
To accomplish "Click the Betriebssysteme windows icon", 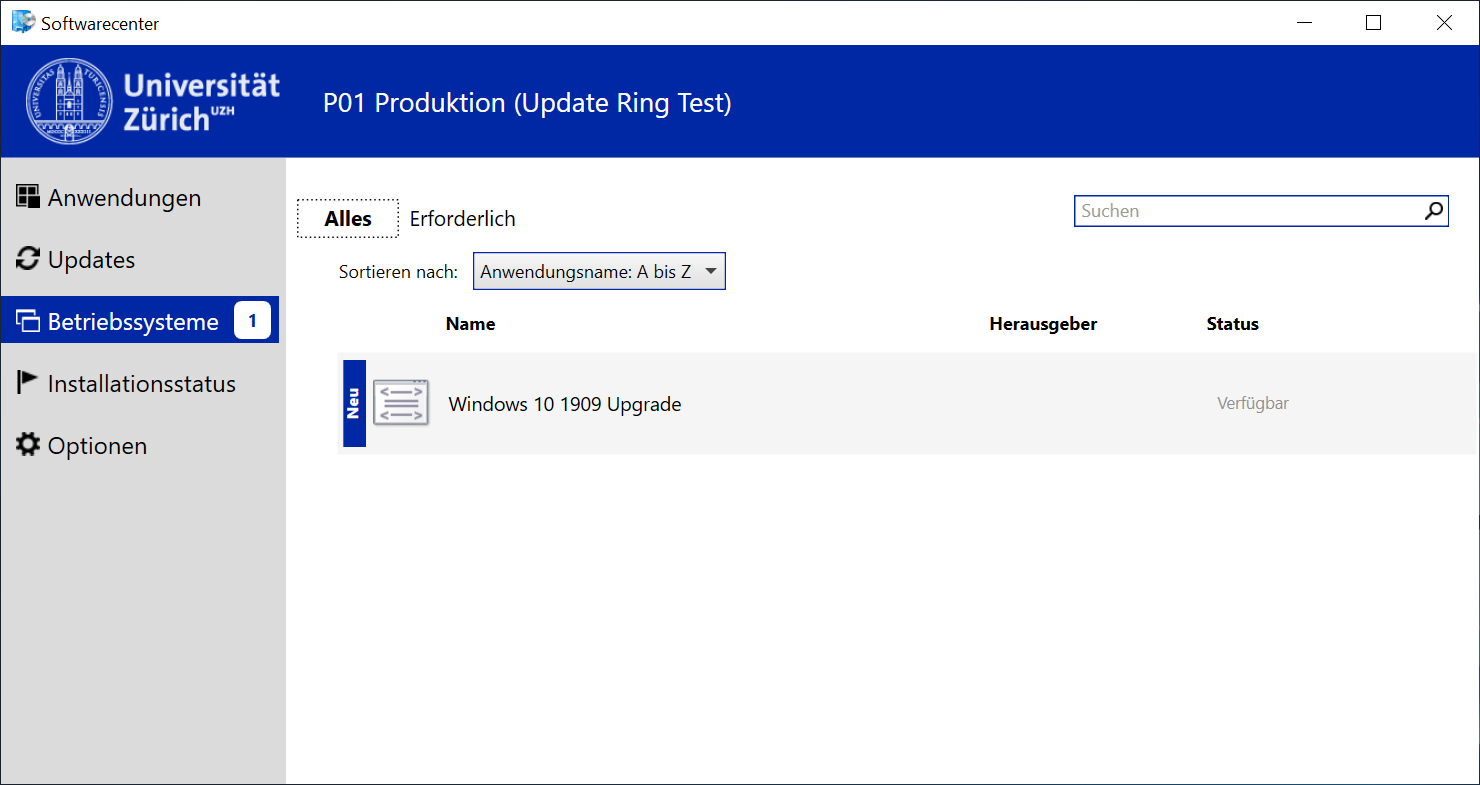I will (28, 321).
